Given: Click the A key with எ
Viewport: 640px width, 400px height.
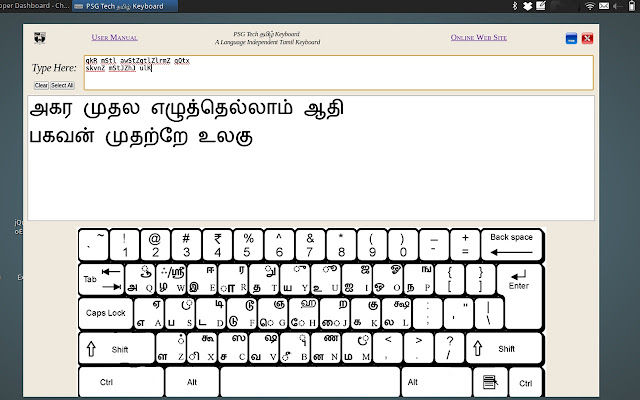Looking at the screenshot, I should point(149,313).
